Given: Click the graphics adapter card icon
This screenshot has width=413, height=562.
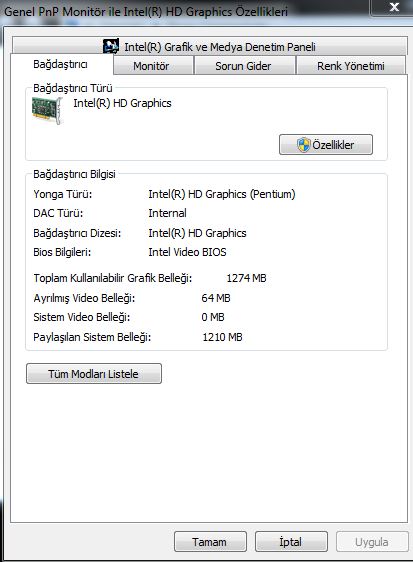Looking at the screenshot, I should [x=48, y=110].
